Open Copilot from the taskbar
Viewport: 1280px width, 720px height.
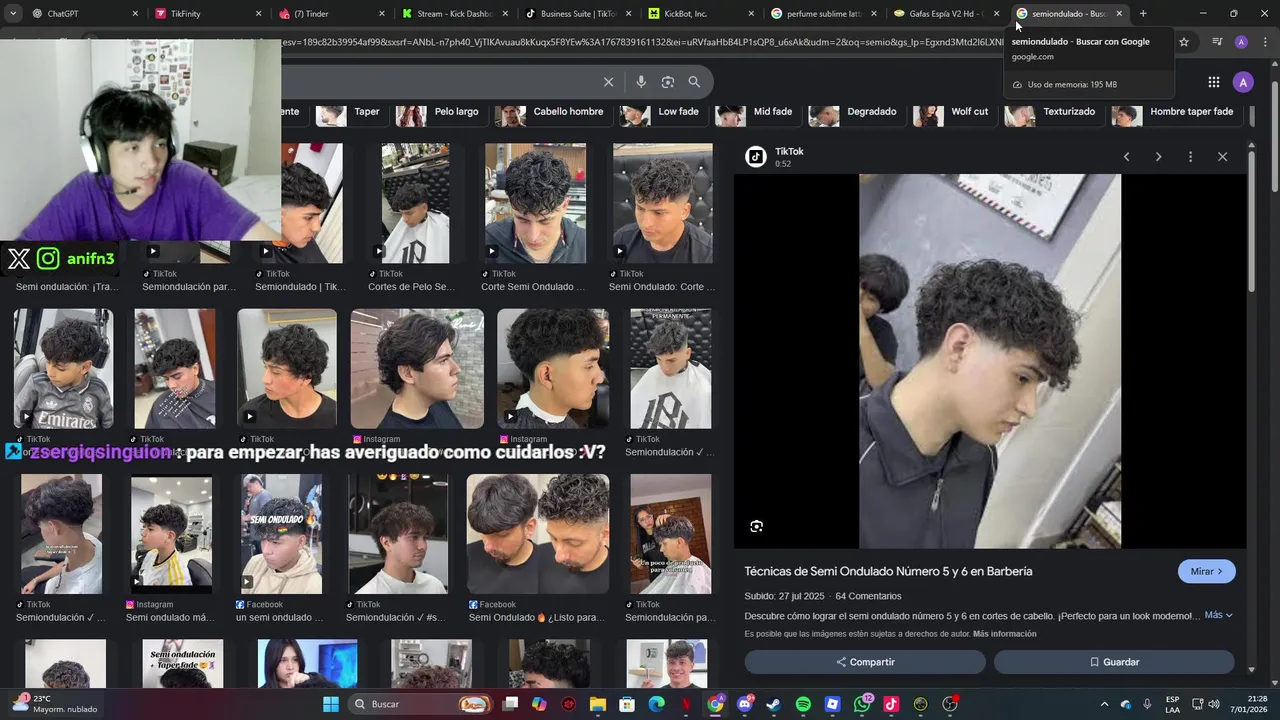pos(539,704)
